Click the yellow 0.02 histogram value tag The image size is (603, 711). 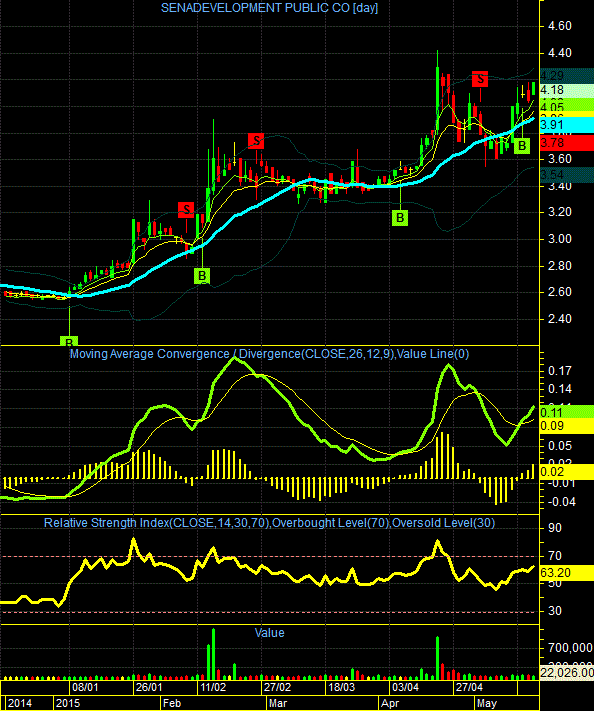tap(567, 472)
